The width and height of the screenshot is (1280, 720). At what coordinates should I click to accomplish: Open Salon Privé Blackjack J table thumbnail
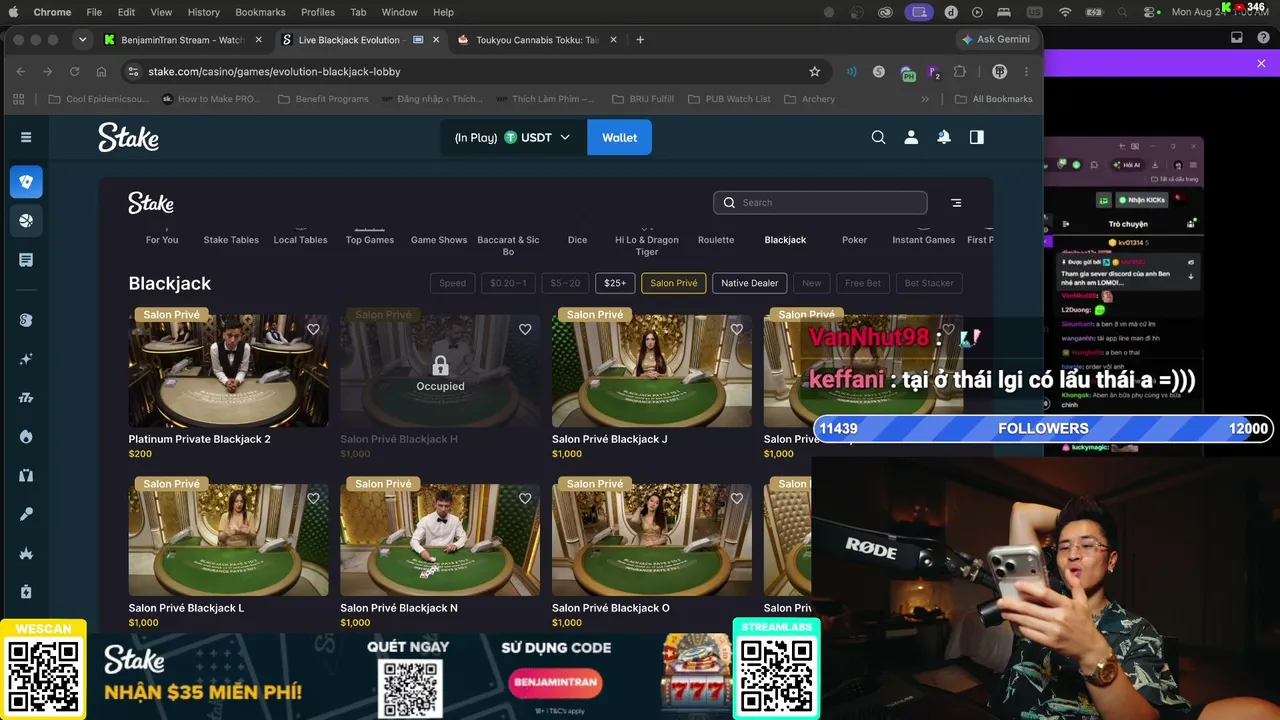click(x=652, y=371)
